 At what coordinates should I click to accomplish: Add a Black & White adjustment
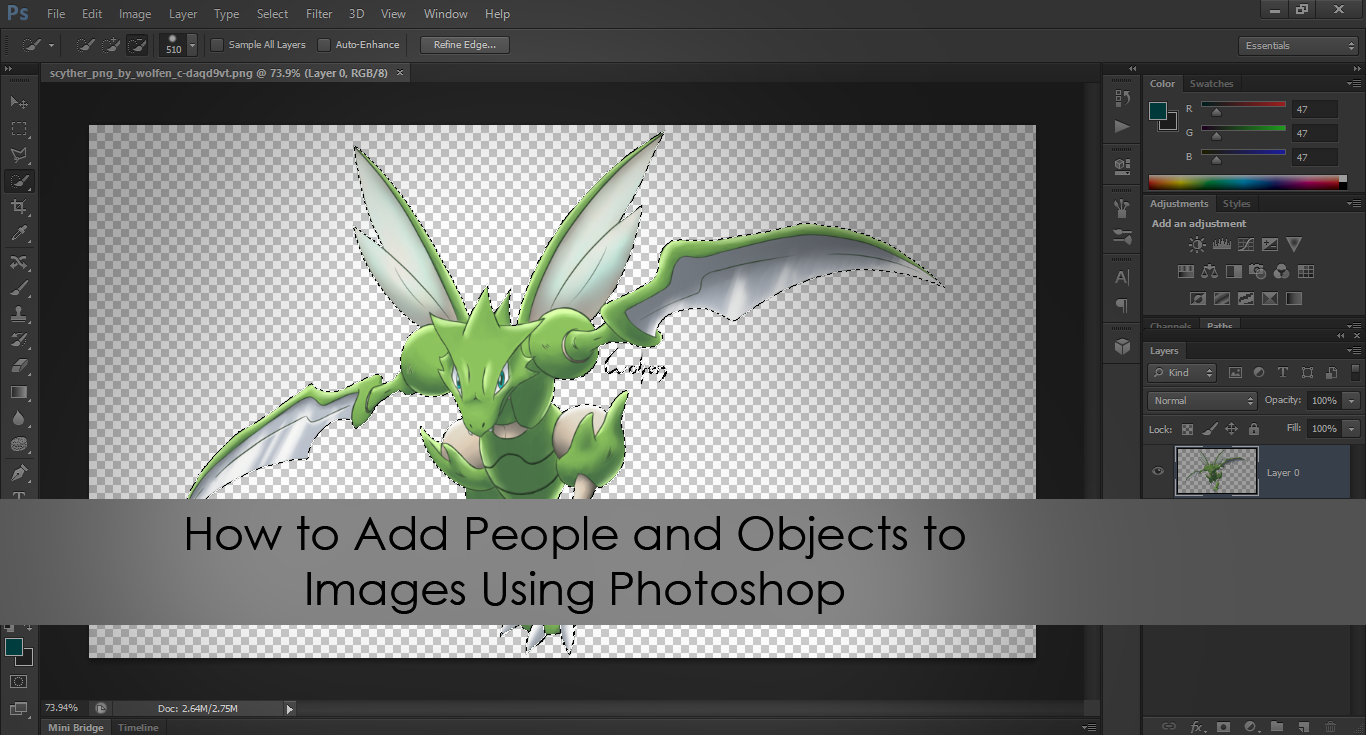1234,271
